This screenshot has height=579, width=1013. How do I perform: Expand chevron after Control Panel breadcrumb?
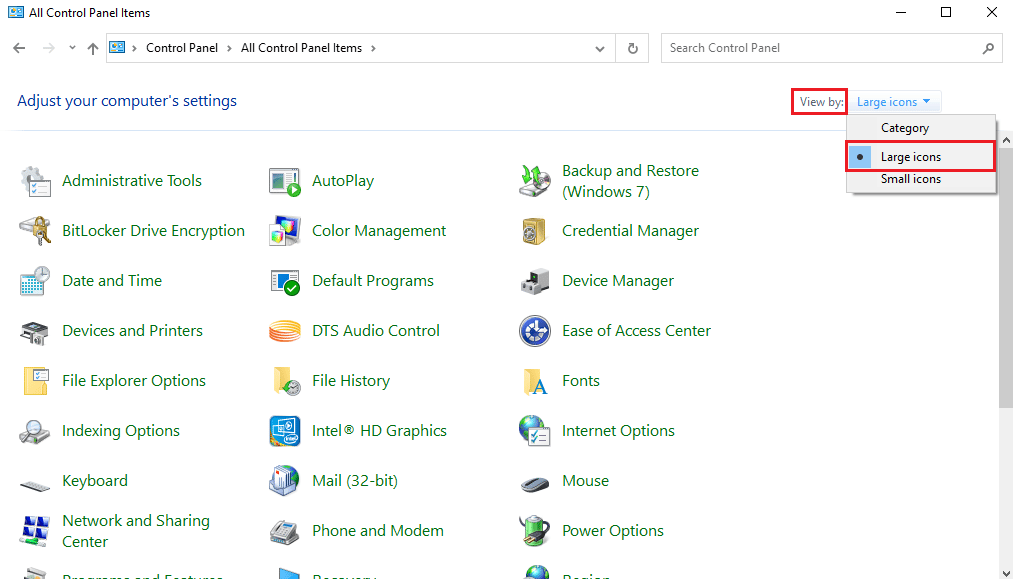[229, 48]
